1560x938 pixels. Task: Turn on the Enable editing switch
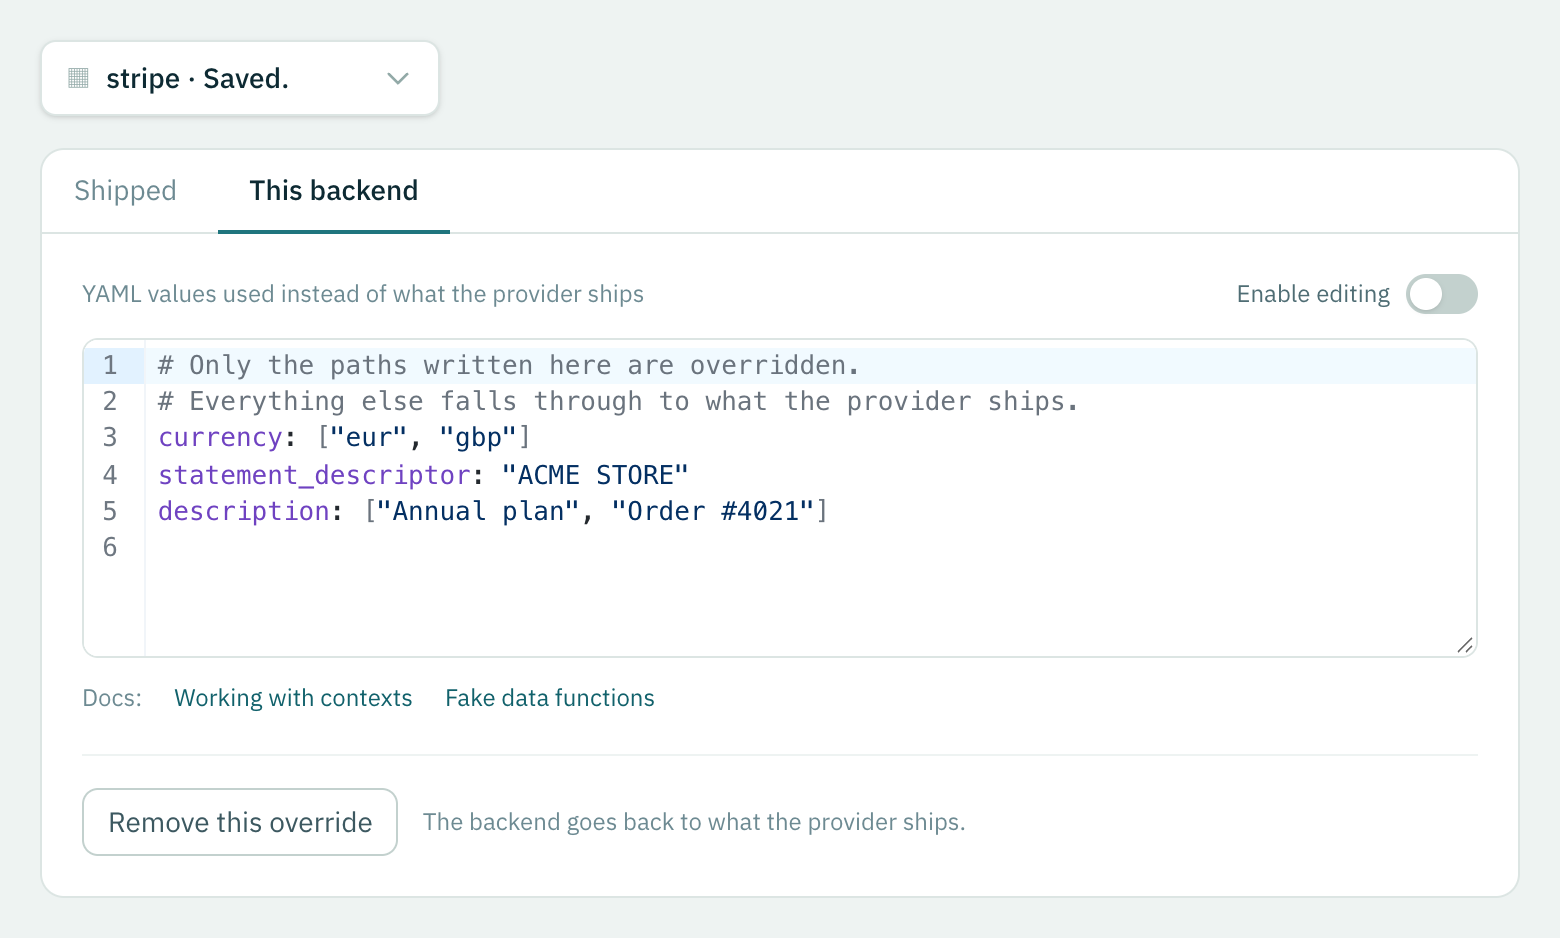pos(1441,294)
